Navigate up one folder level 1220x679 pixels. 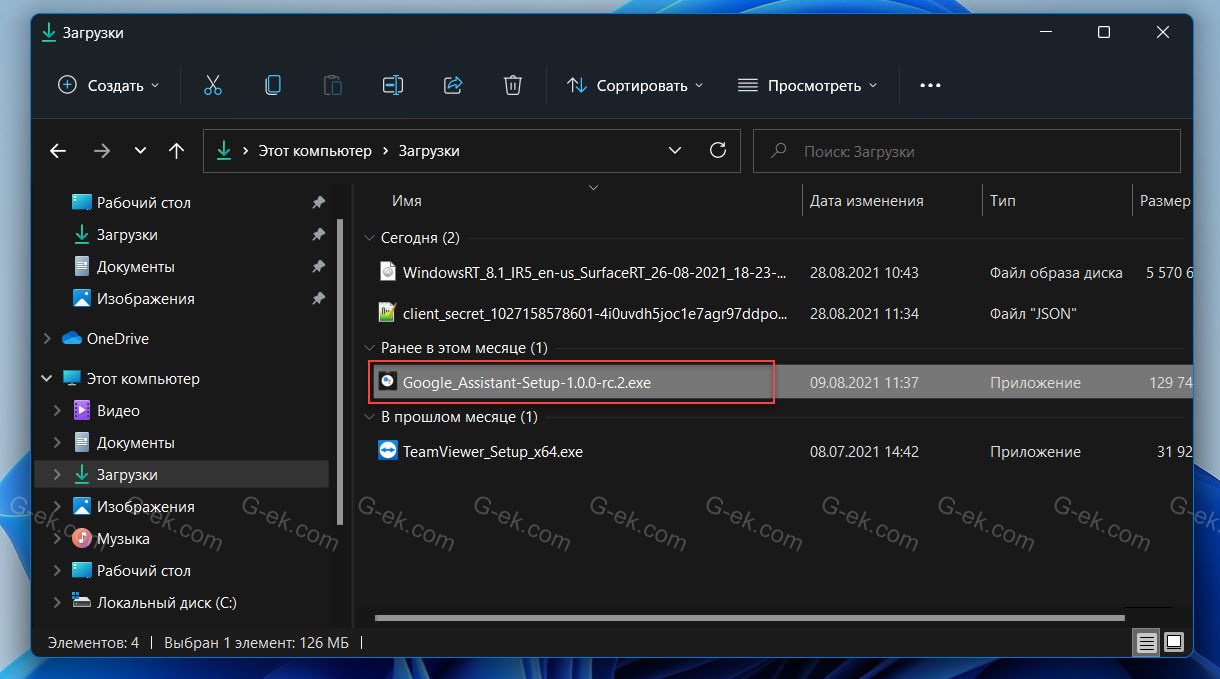click(x=176, y=150)
